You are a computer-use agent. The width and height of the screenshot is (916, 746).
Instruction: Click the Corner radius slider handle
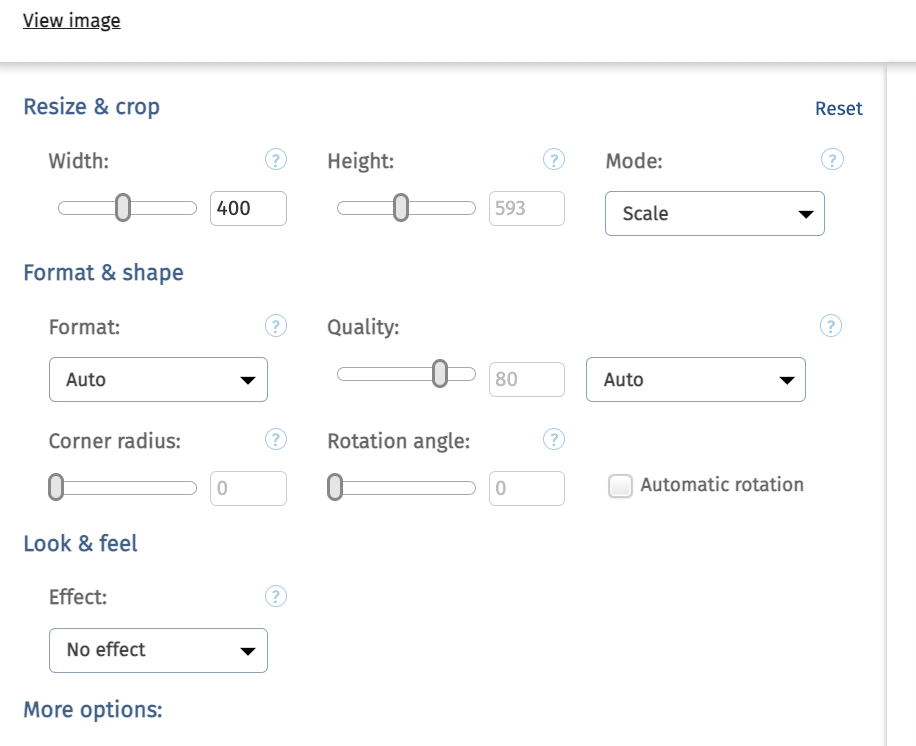tap(57, 488)
